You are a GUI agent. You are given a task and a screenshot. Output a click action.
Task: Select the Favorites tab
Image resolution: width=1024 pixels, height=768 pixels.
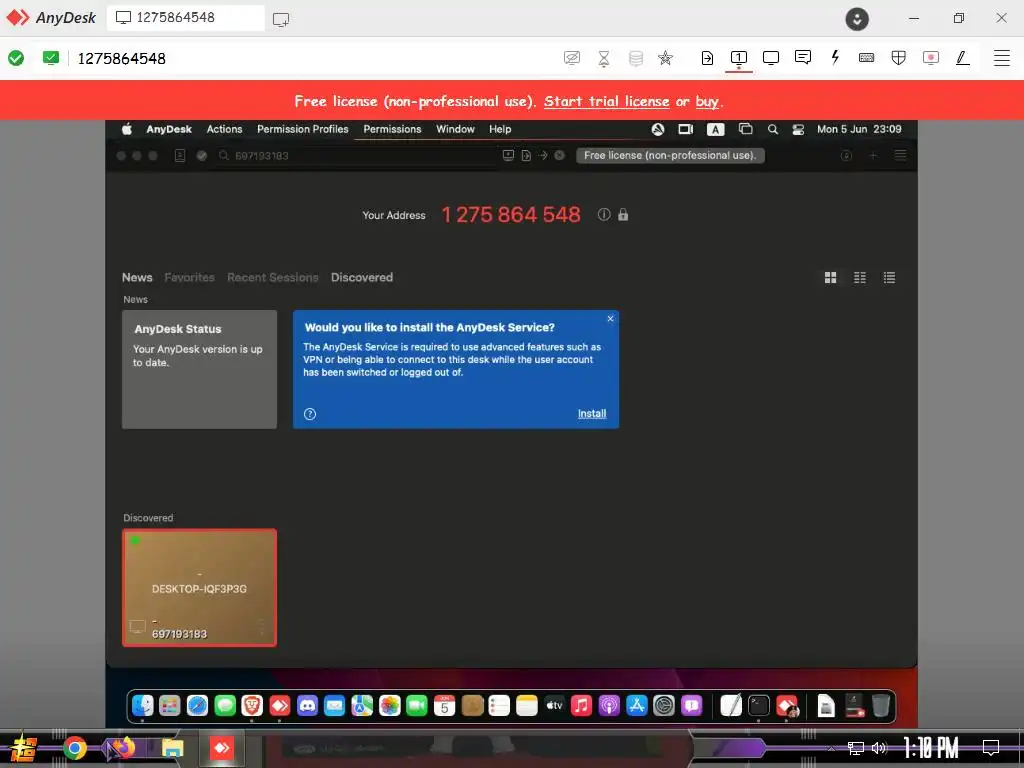[x=189, y=278]
